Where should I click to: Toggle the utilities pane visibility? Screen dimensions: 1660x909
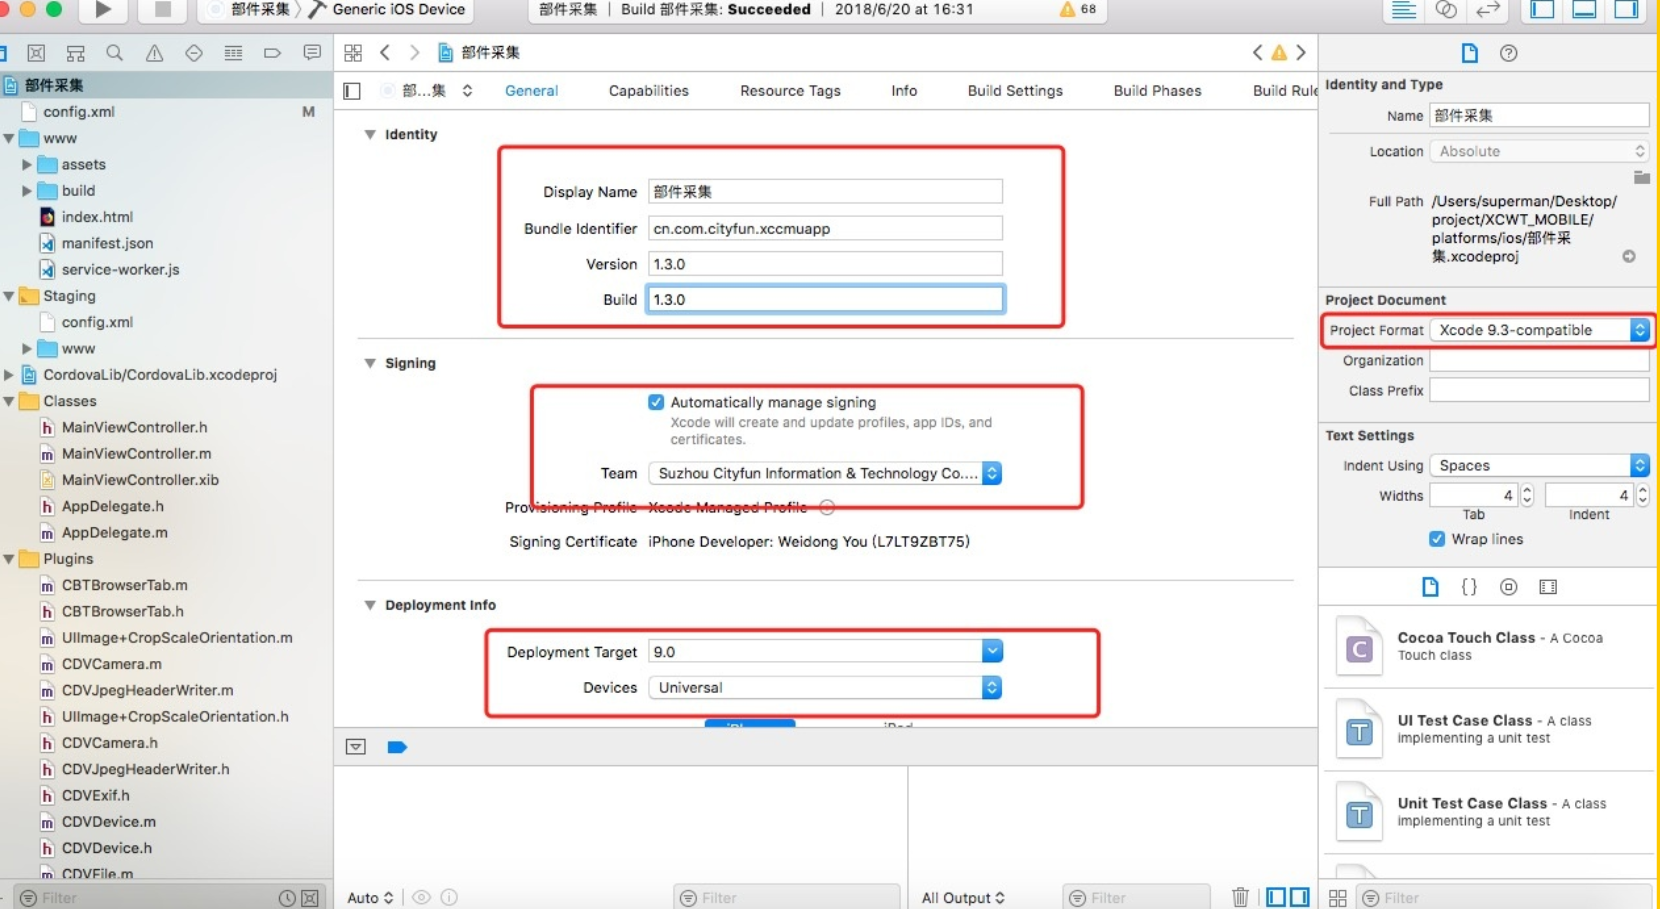pos(1626,10)
